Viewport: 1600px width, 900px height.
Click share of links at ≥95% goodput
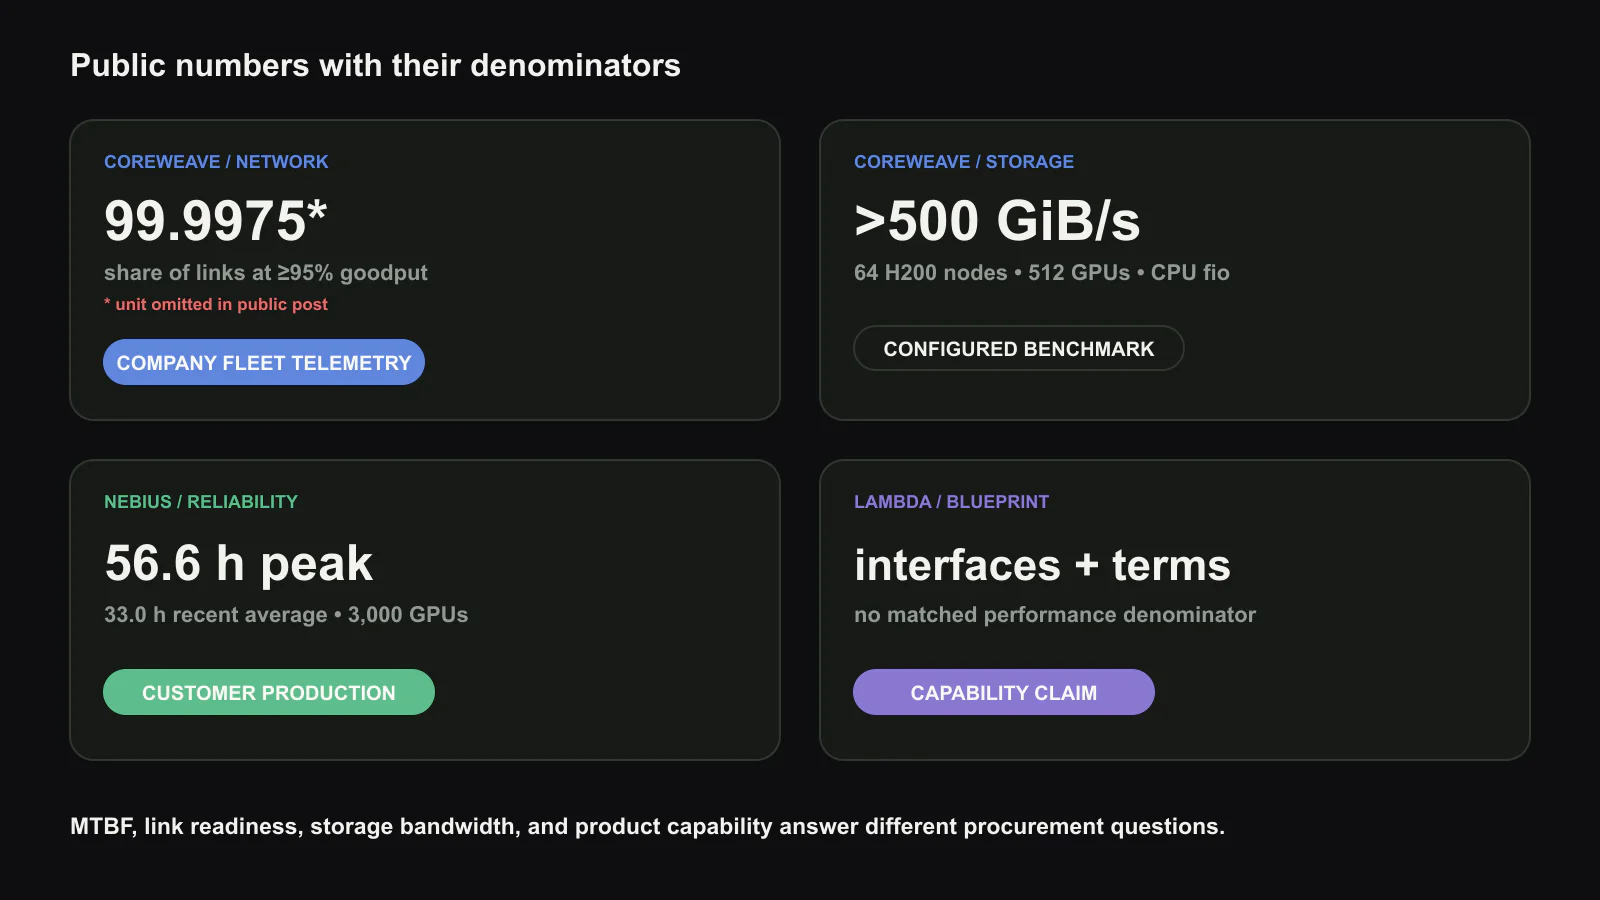[x=266, y=273]
